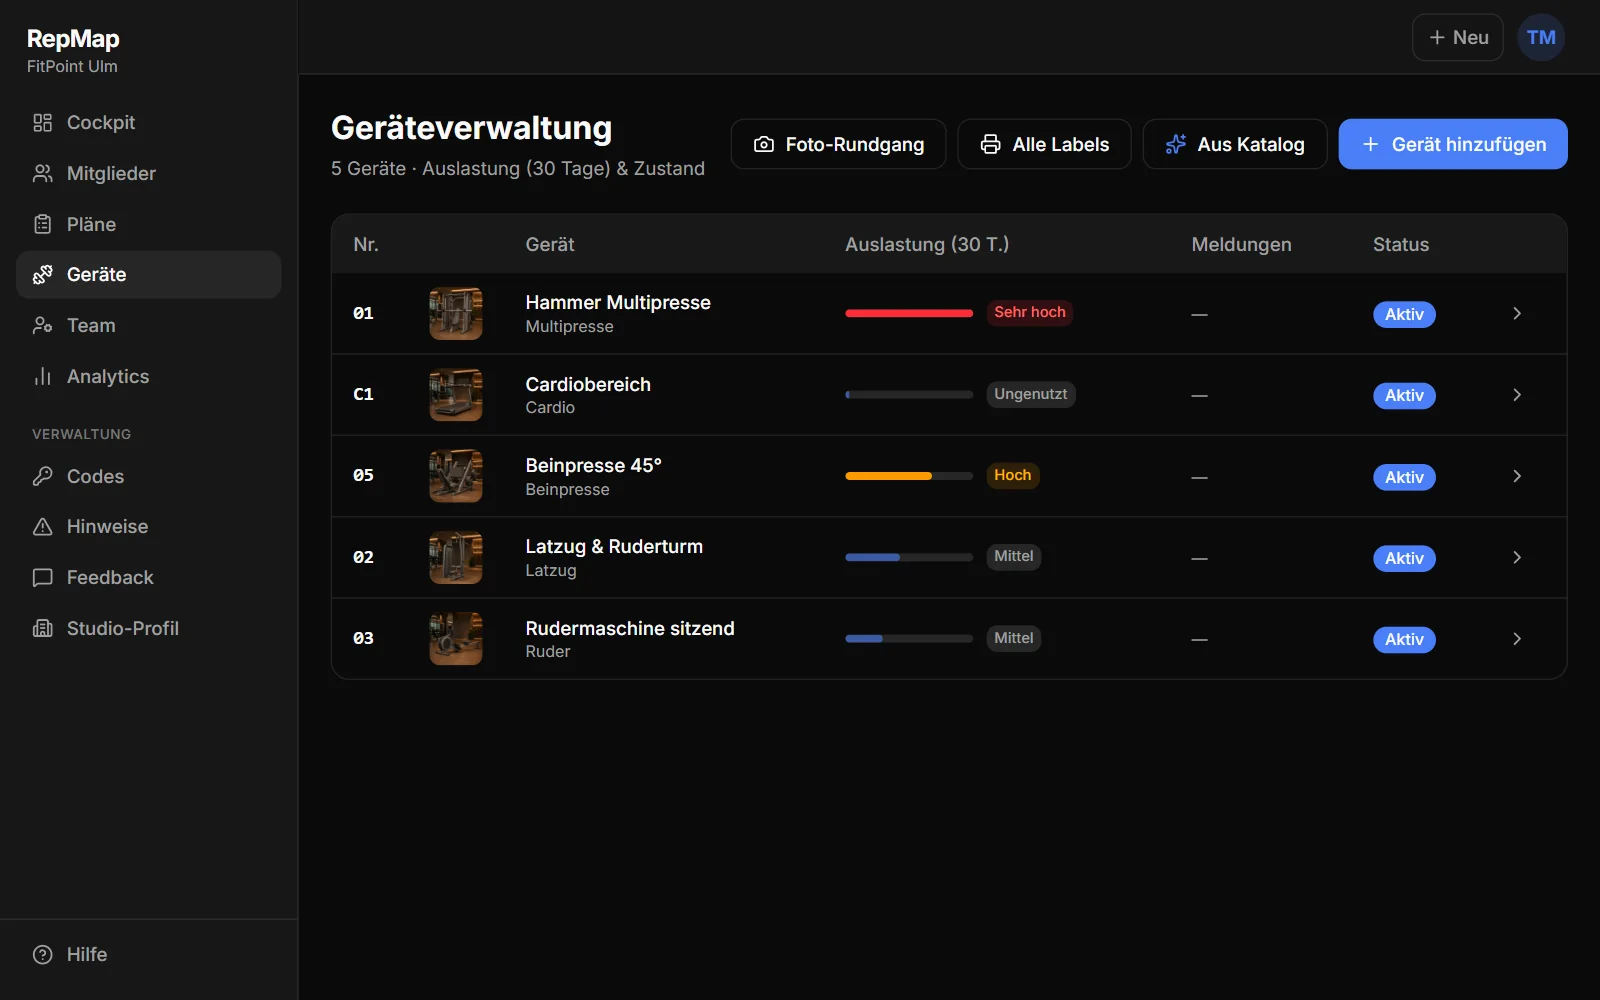Image resolution: width=1600 pixels, height=1000 pixels.
Task: Click the Team user-settings icon
Action: pyautogui.click(x=42, y=325)
